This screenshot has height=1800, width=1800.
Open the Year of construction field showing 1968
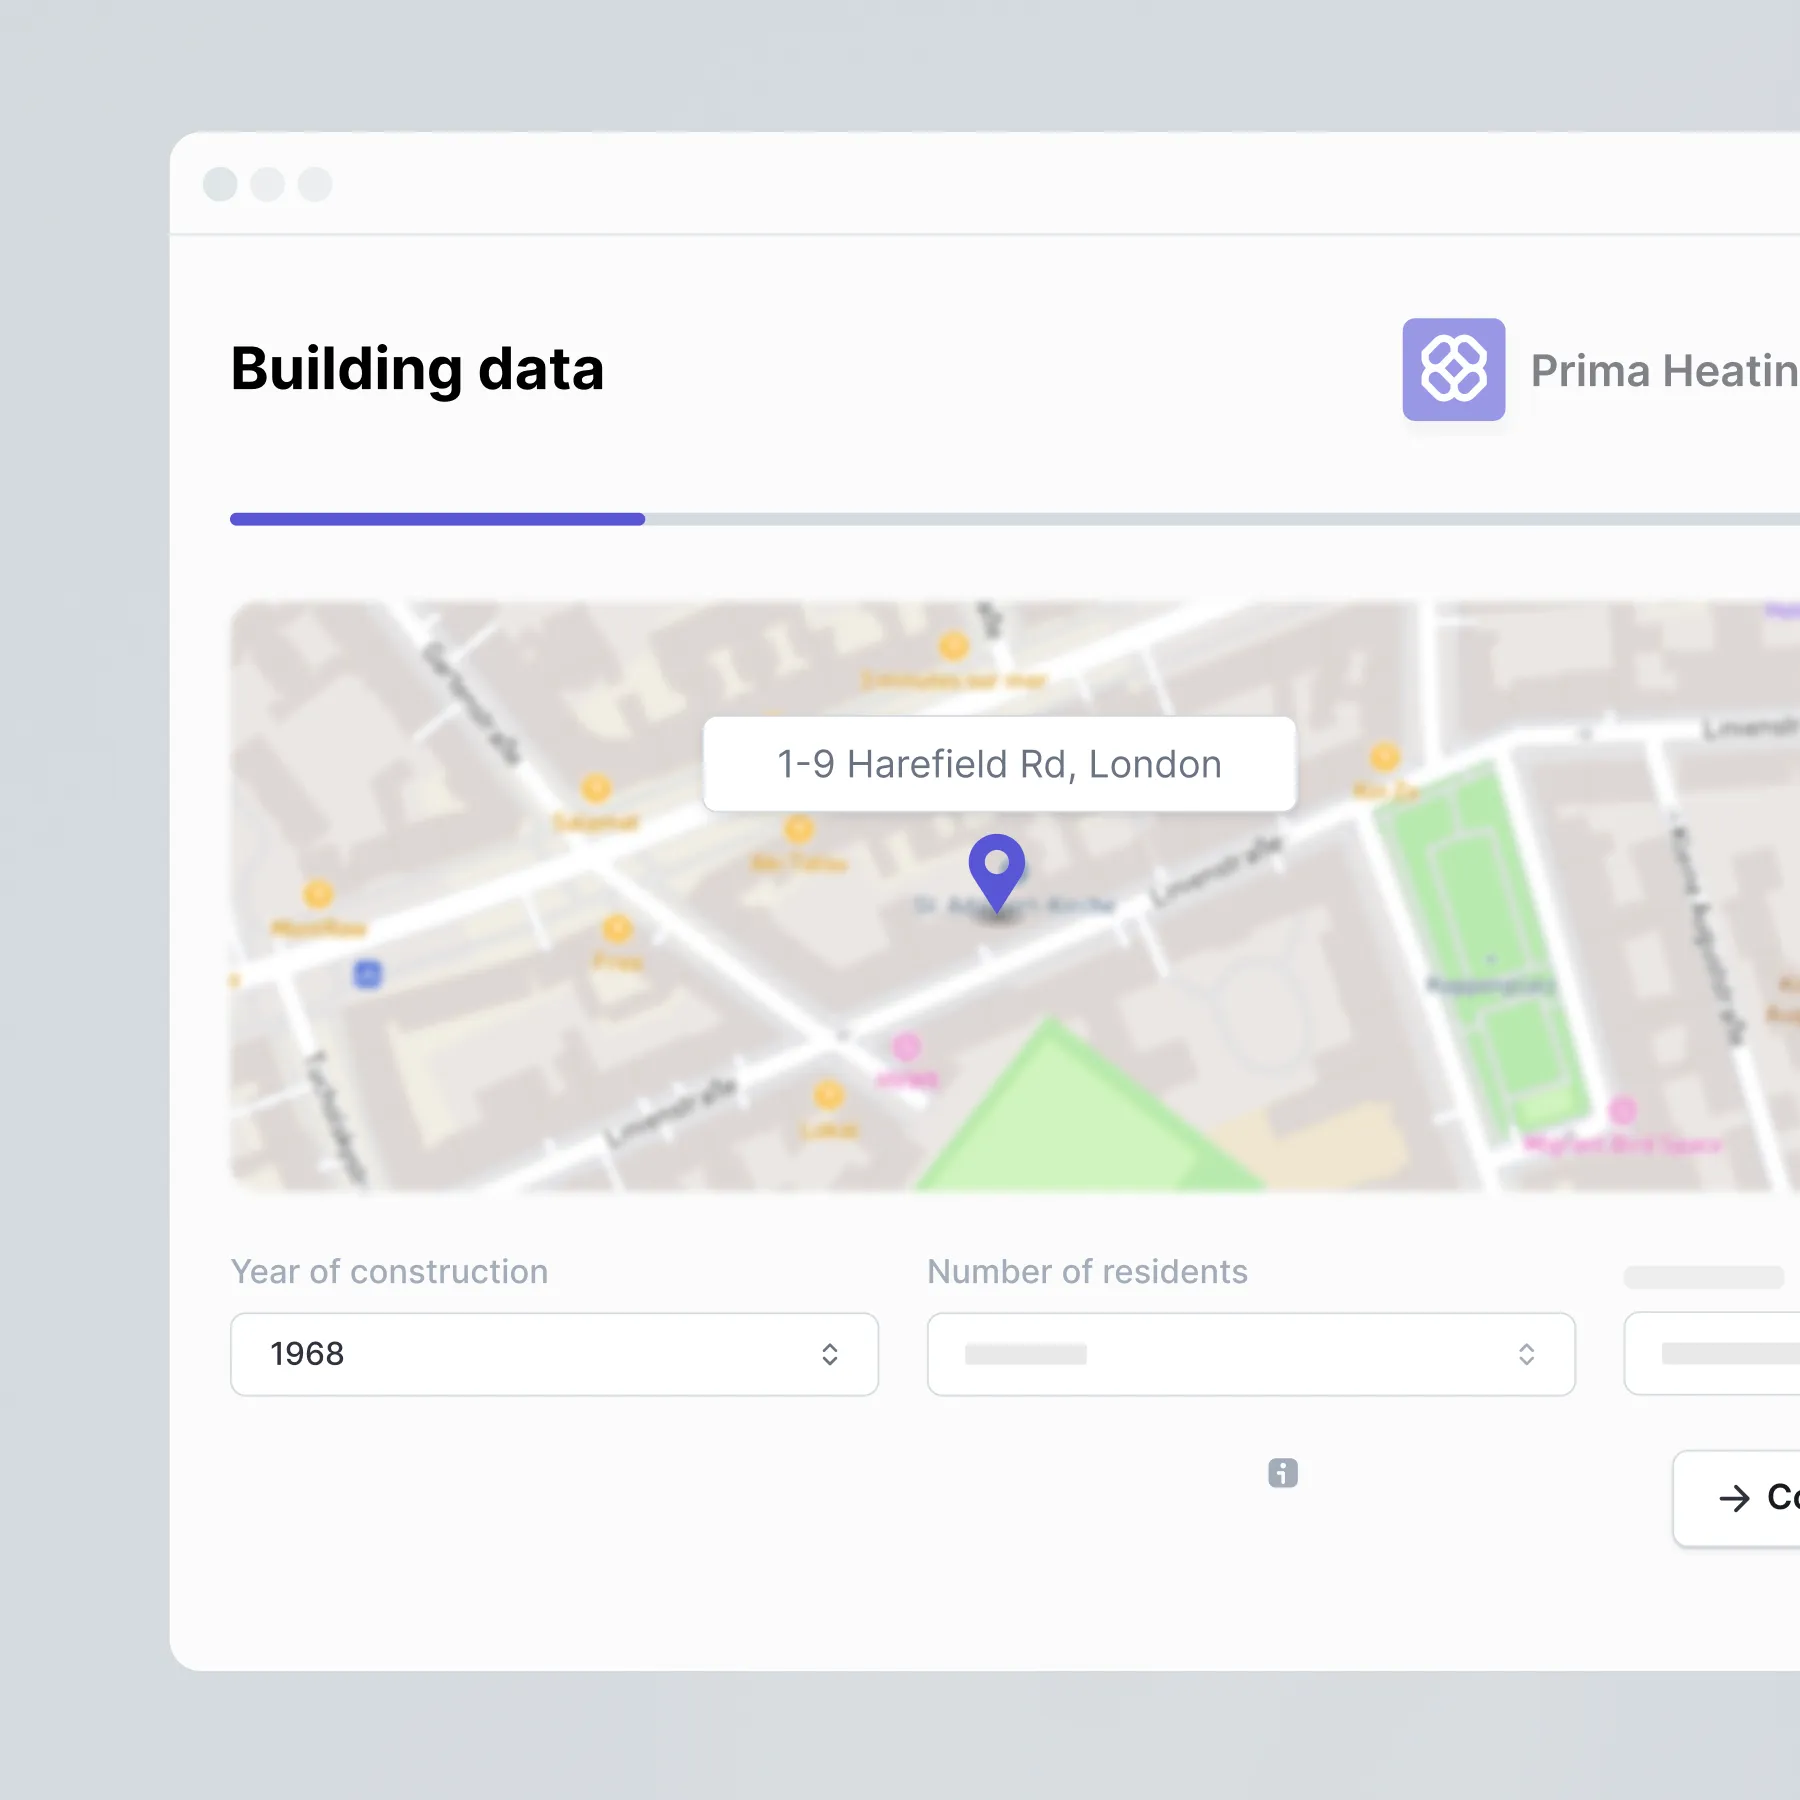[554, 1354]
